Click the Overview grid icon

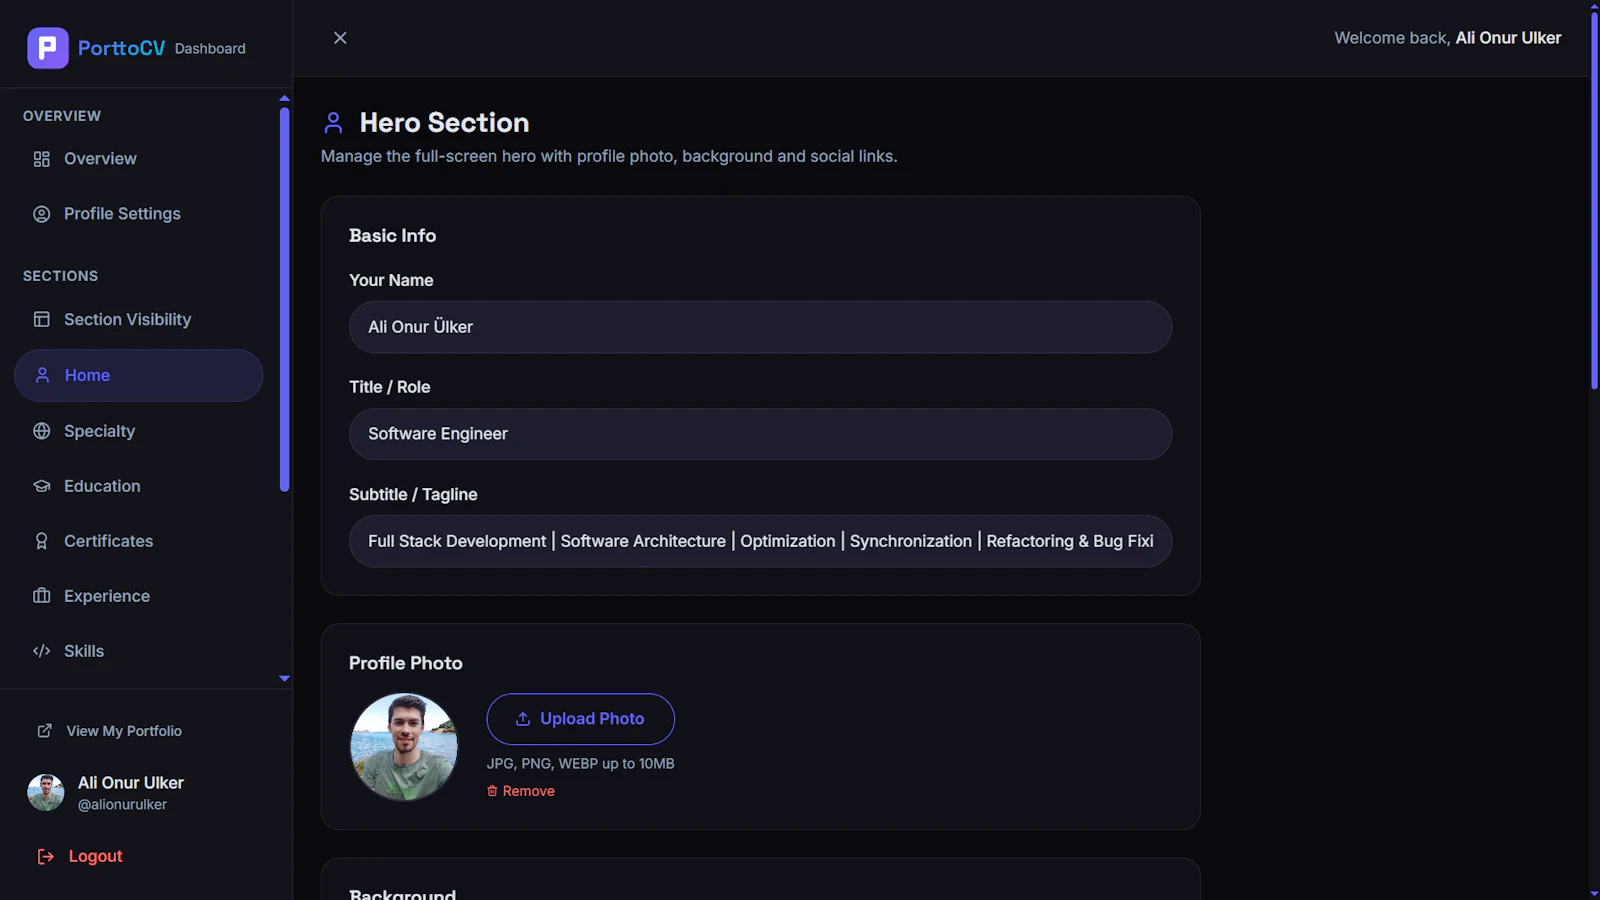click(x=41, y=159)
